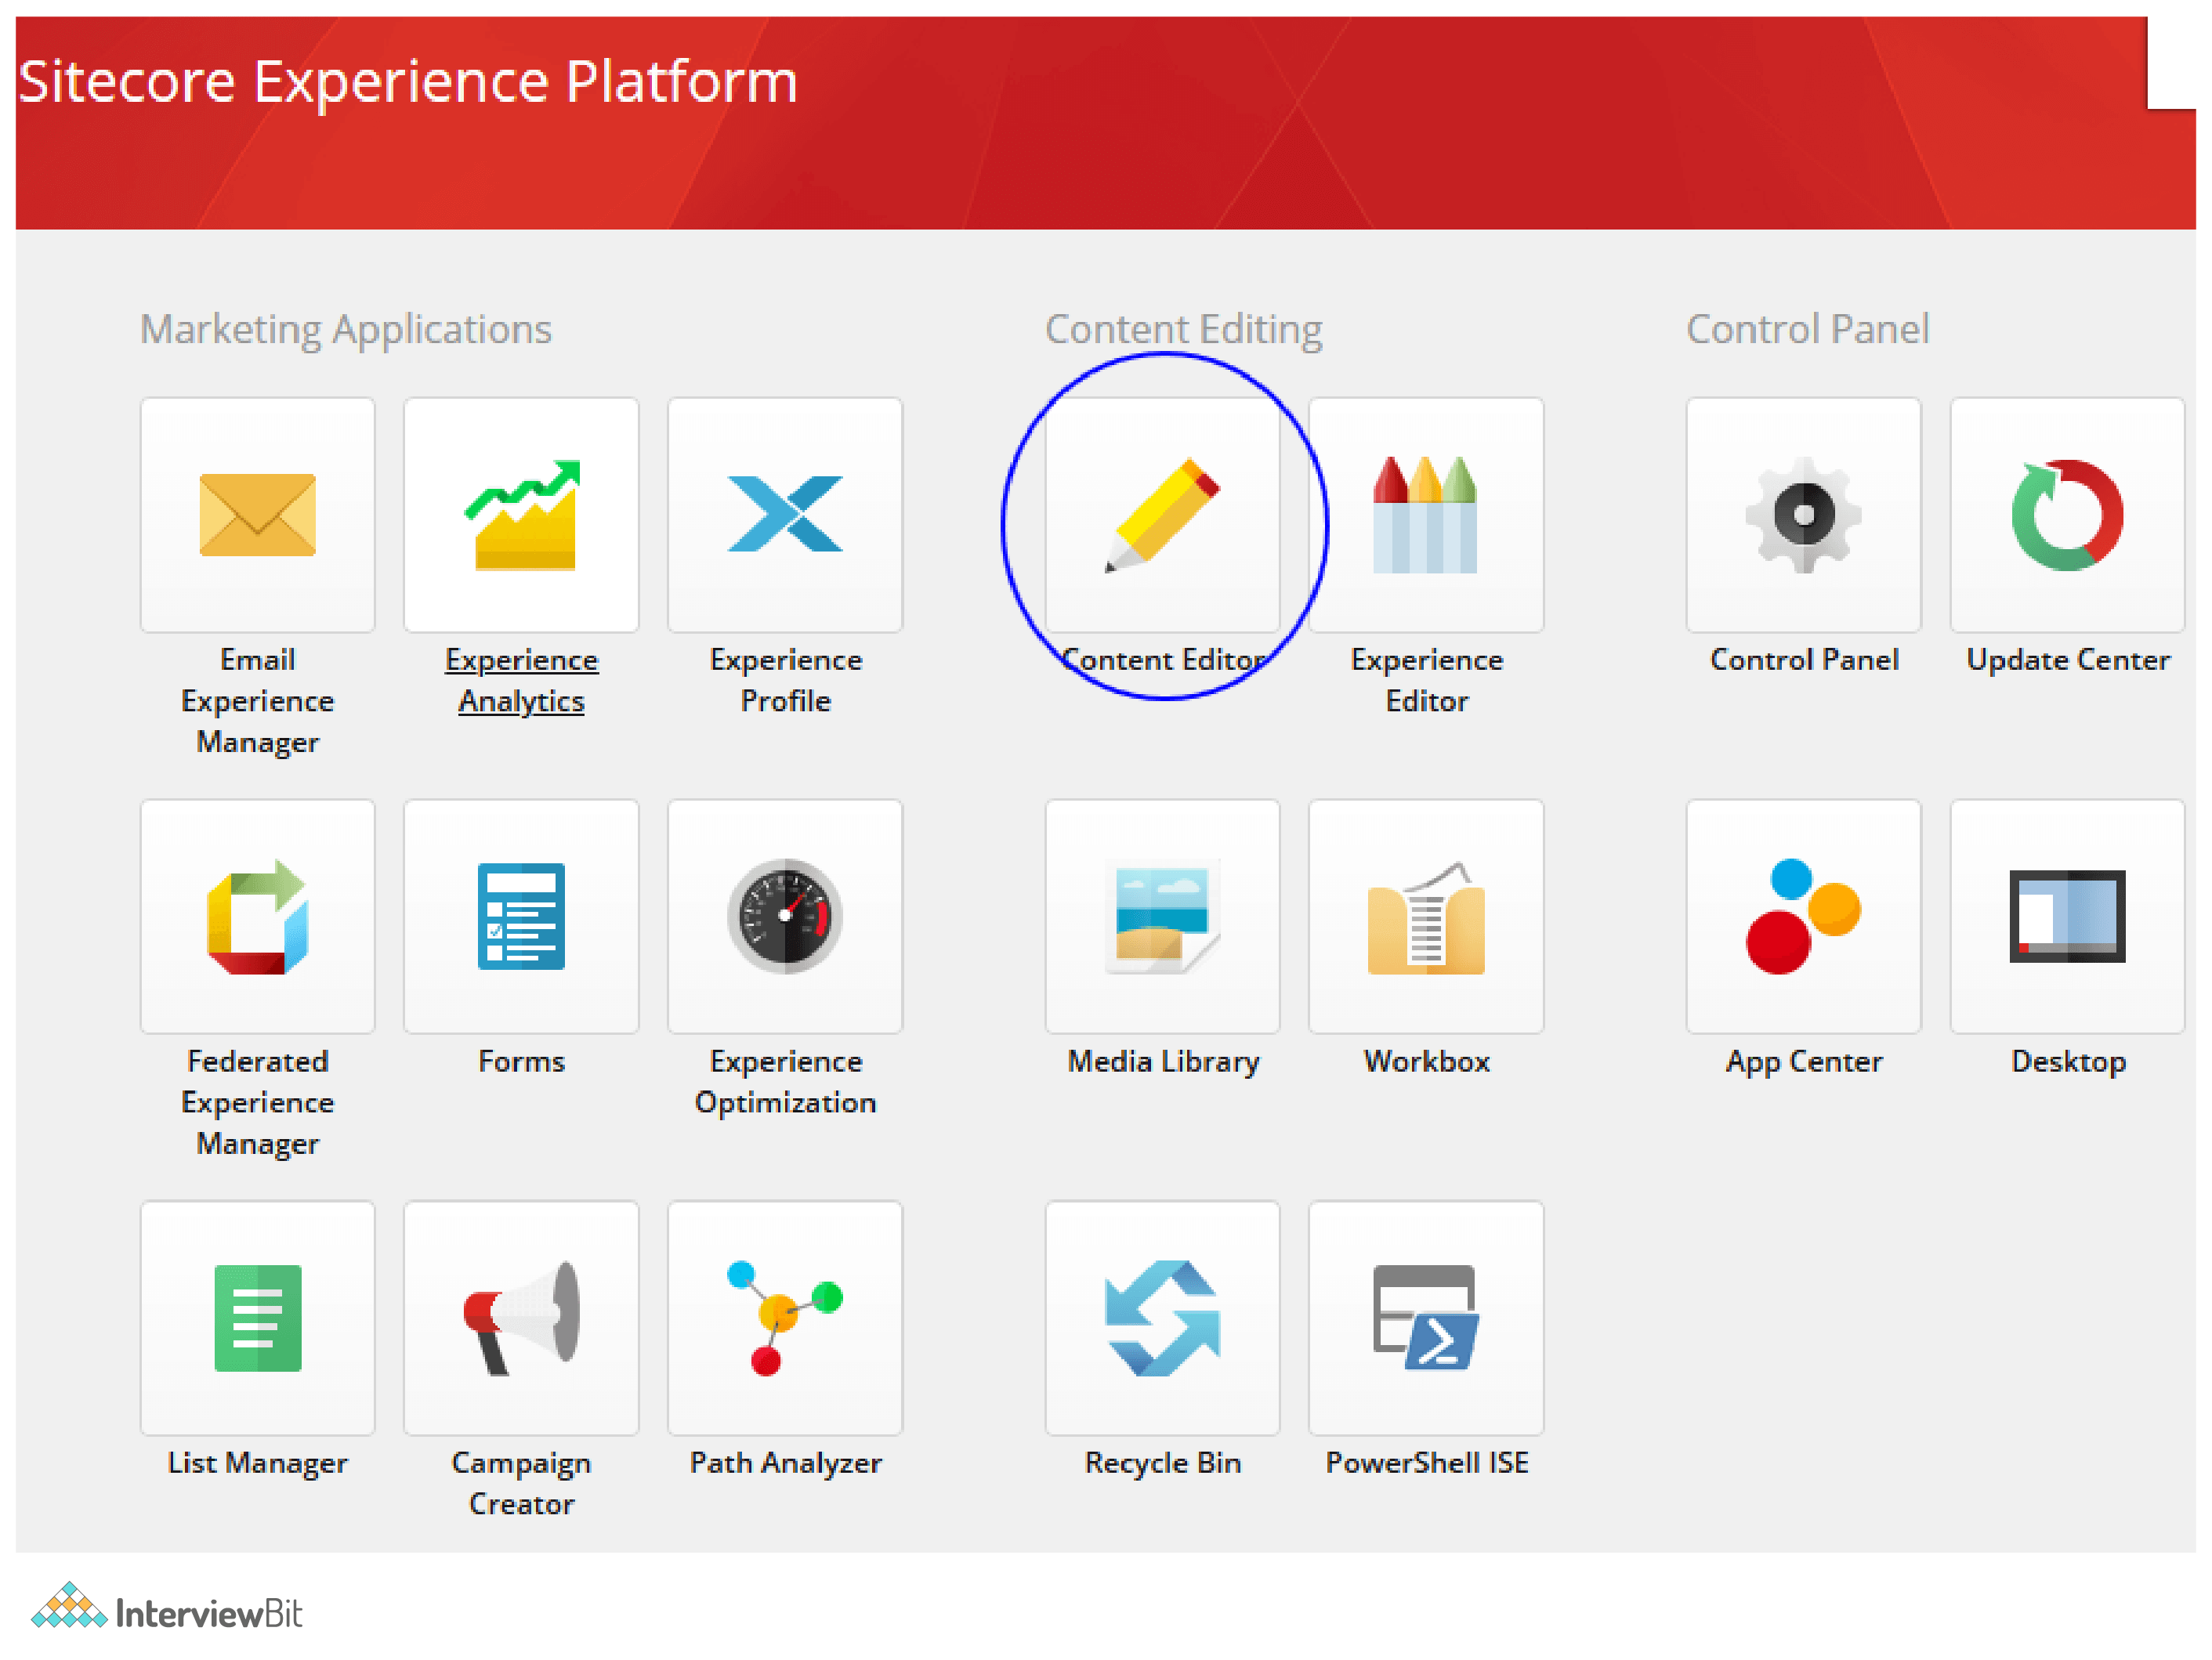Open Content Editor pencil icon
The width and height of the screenshot is (2212, 1660).
(x=1163, y=515)
